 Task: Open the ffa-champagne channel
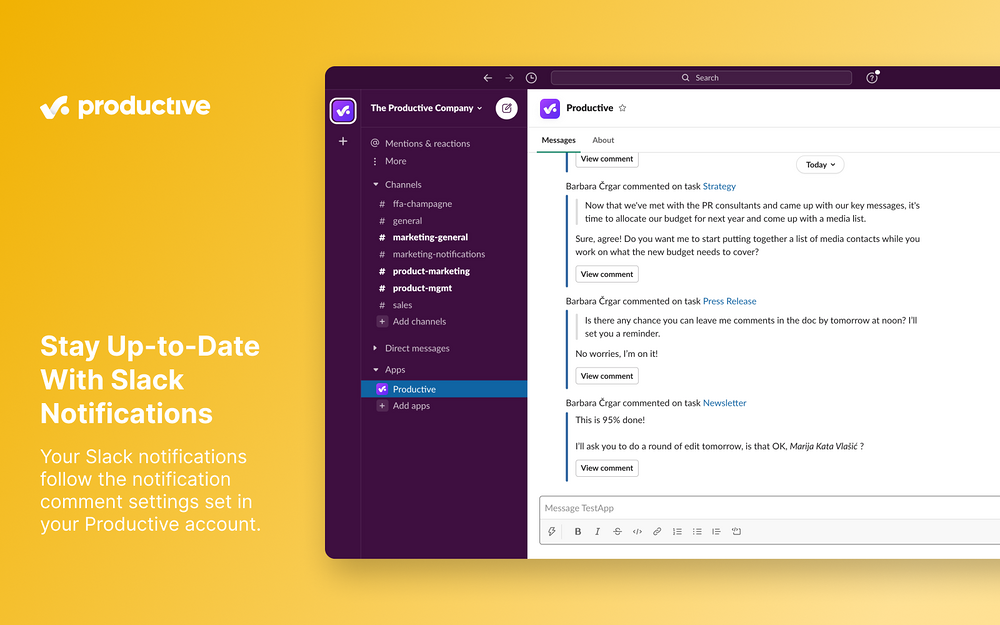[422, 204]
